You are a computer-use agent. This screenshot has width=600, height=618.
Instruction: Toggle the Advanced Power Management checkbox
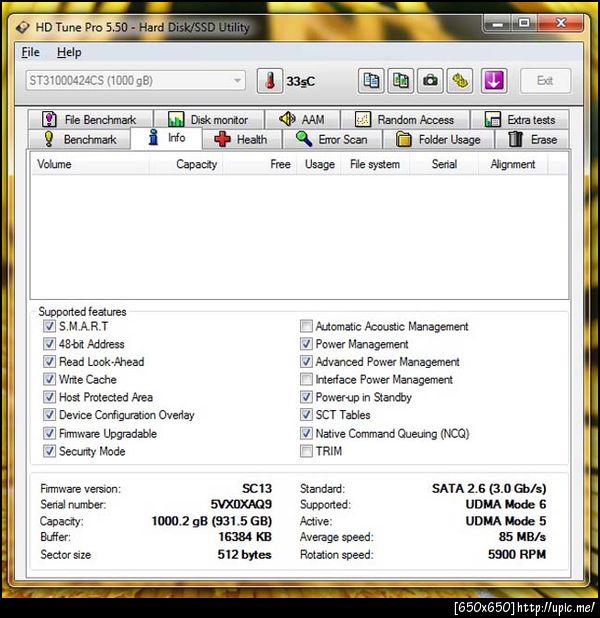tap(306, 362)
